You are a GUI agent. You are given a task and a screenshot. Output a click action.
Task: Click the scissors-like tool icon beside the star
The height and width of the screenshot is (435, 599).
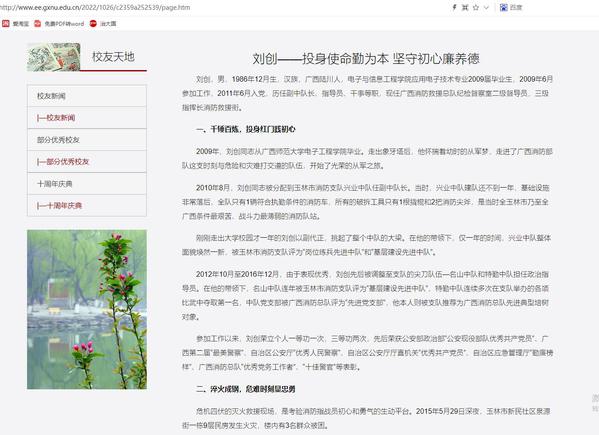point(465,7)
